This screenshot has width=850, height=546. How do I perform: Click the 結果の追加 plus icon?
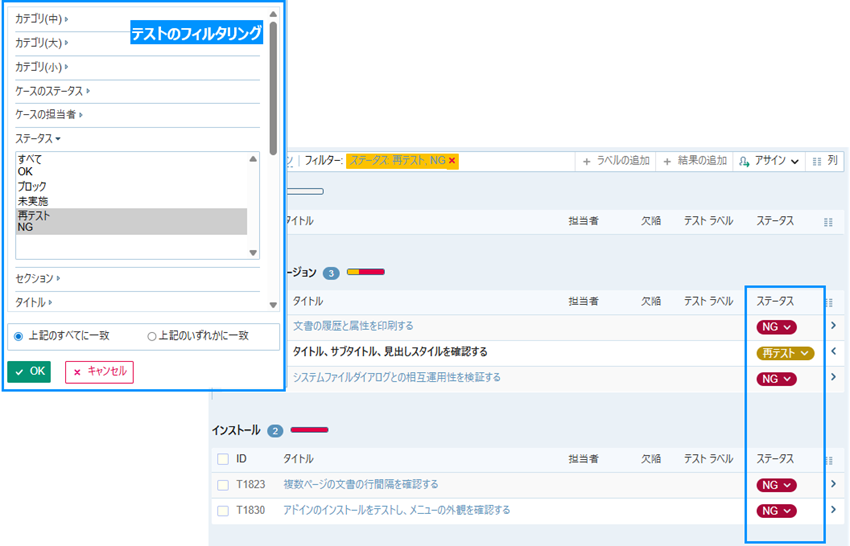(667, 161)
